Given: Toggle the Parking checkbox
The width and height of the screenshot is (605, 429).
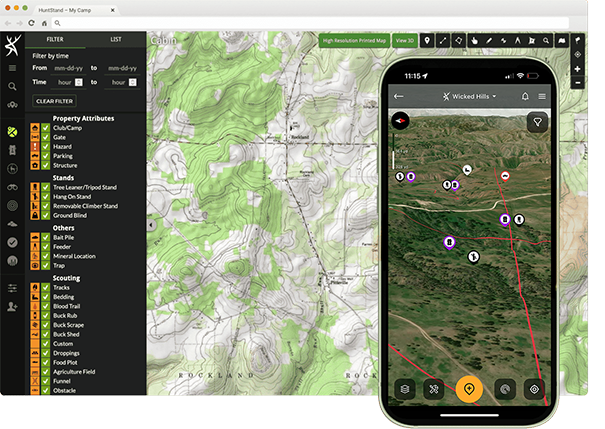Looking at the screenshot, I should (x=46, y=156).
